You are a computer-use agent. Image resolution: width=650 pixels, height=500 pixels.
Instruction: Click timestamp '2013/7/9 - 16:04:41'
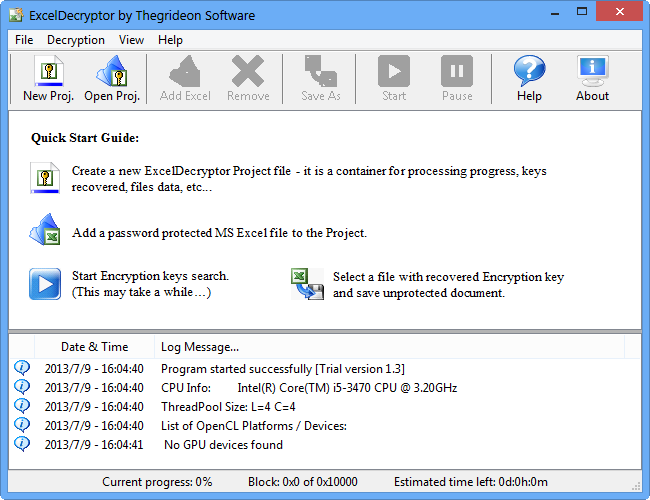[x=94, y=445]
